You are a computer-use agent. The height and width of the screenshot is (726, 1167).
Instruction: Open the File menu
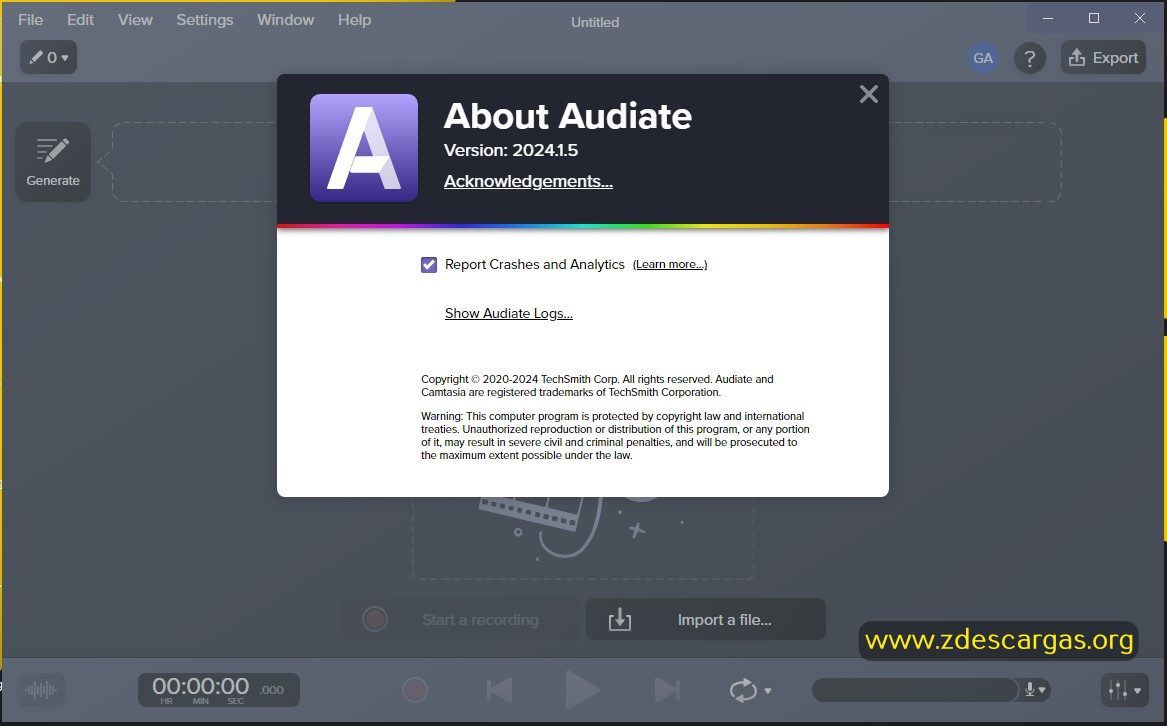click(x=31, y=20)
